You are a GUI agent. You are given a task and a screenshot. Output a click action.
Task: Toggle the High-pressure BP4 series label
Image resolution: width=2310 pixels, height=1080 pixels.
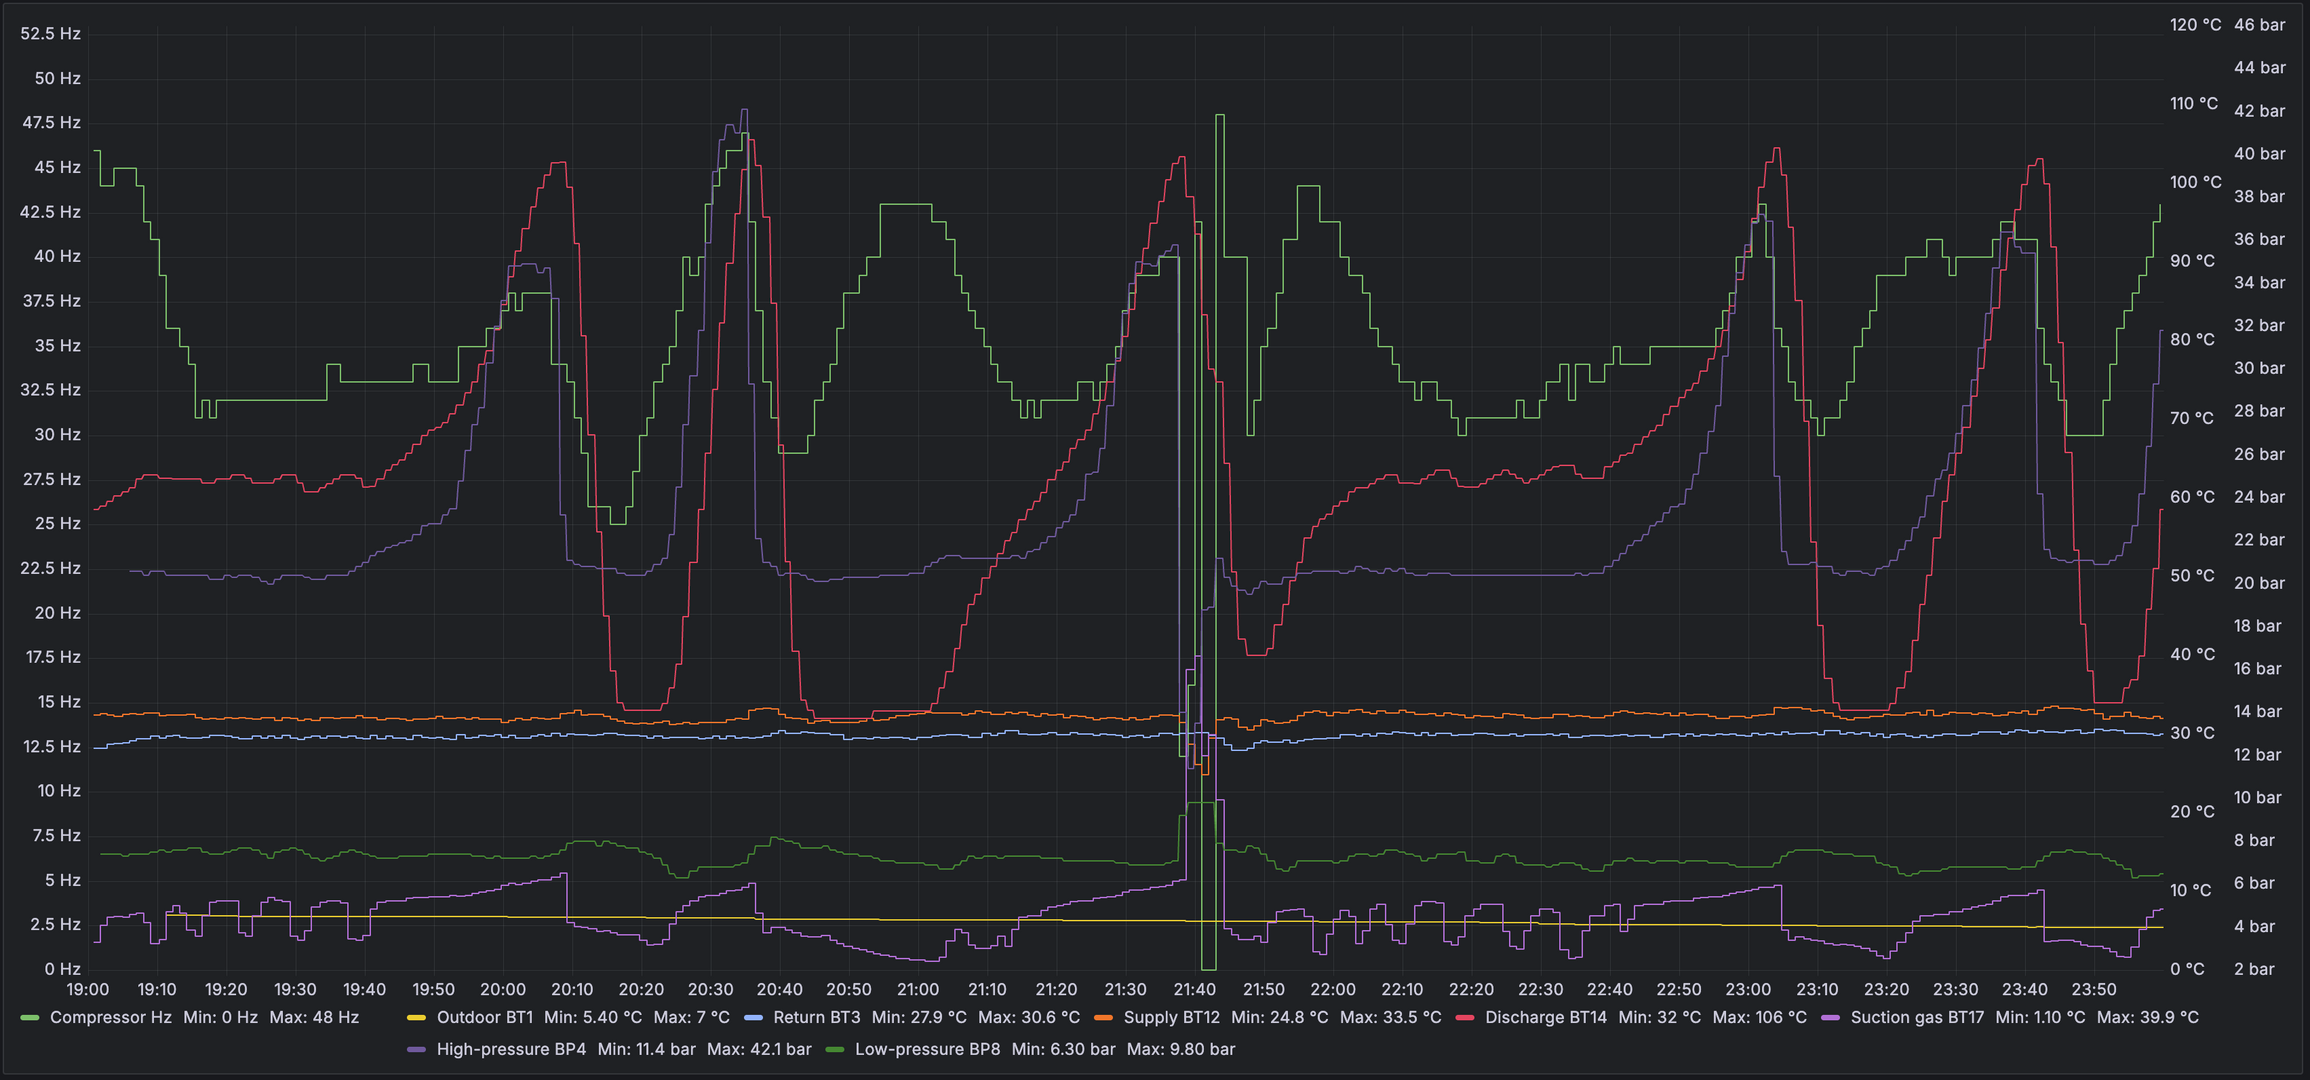click(511, 1050)
